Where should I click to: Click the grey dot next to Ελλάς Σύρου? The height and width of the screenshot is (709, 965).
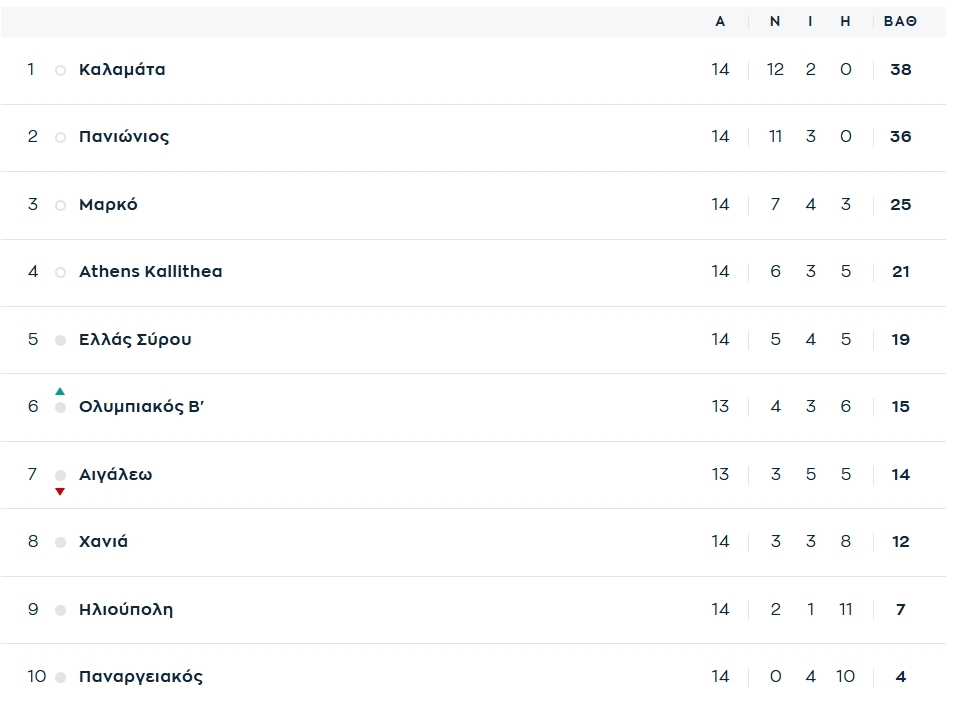pyautogui.click(x=60, y=340)
